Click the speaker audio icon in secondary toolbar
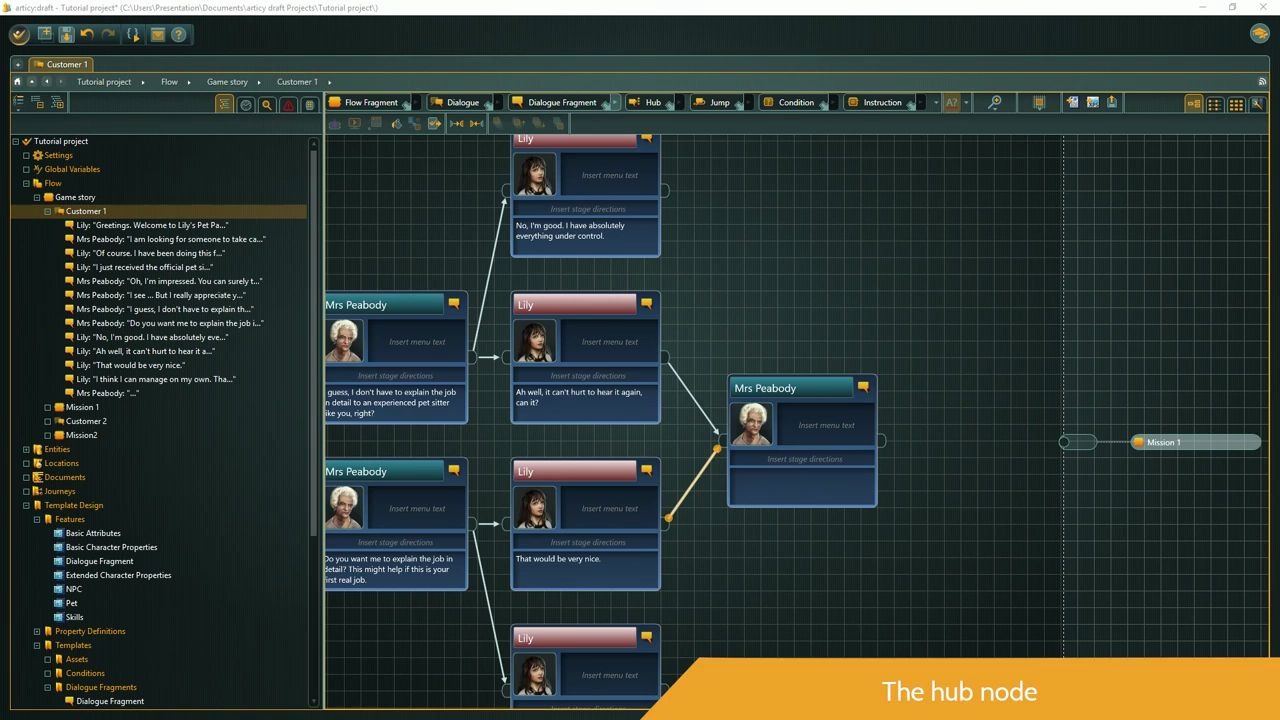Screen dimensions: 1280x720 (396, 123)
